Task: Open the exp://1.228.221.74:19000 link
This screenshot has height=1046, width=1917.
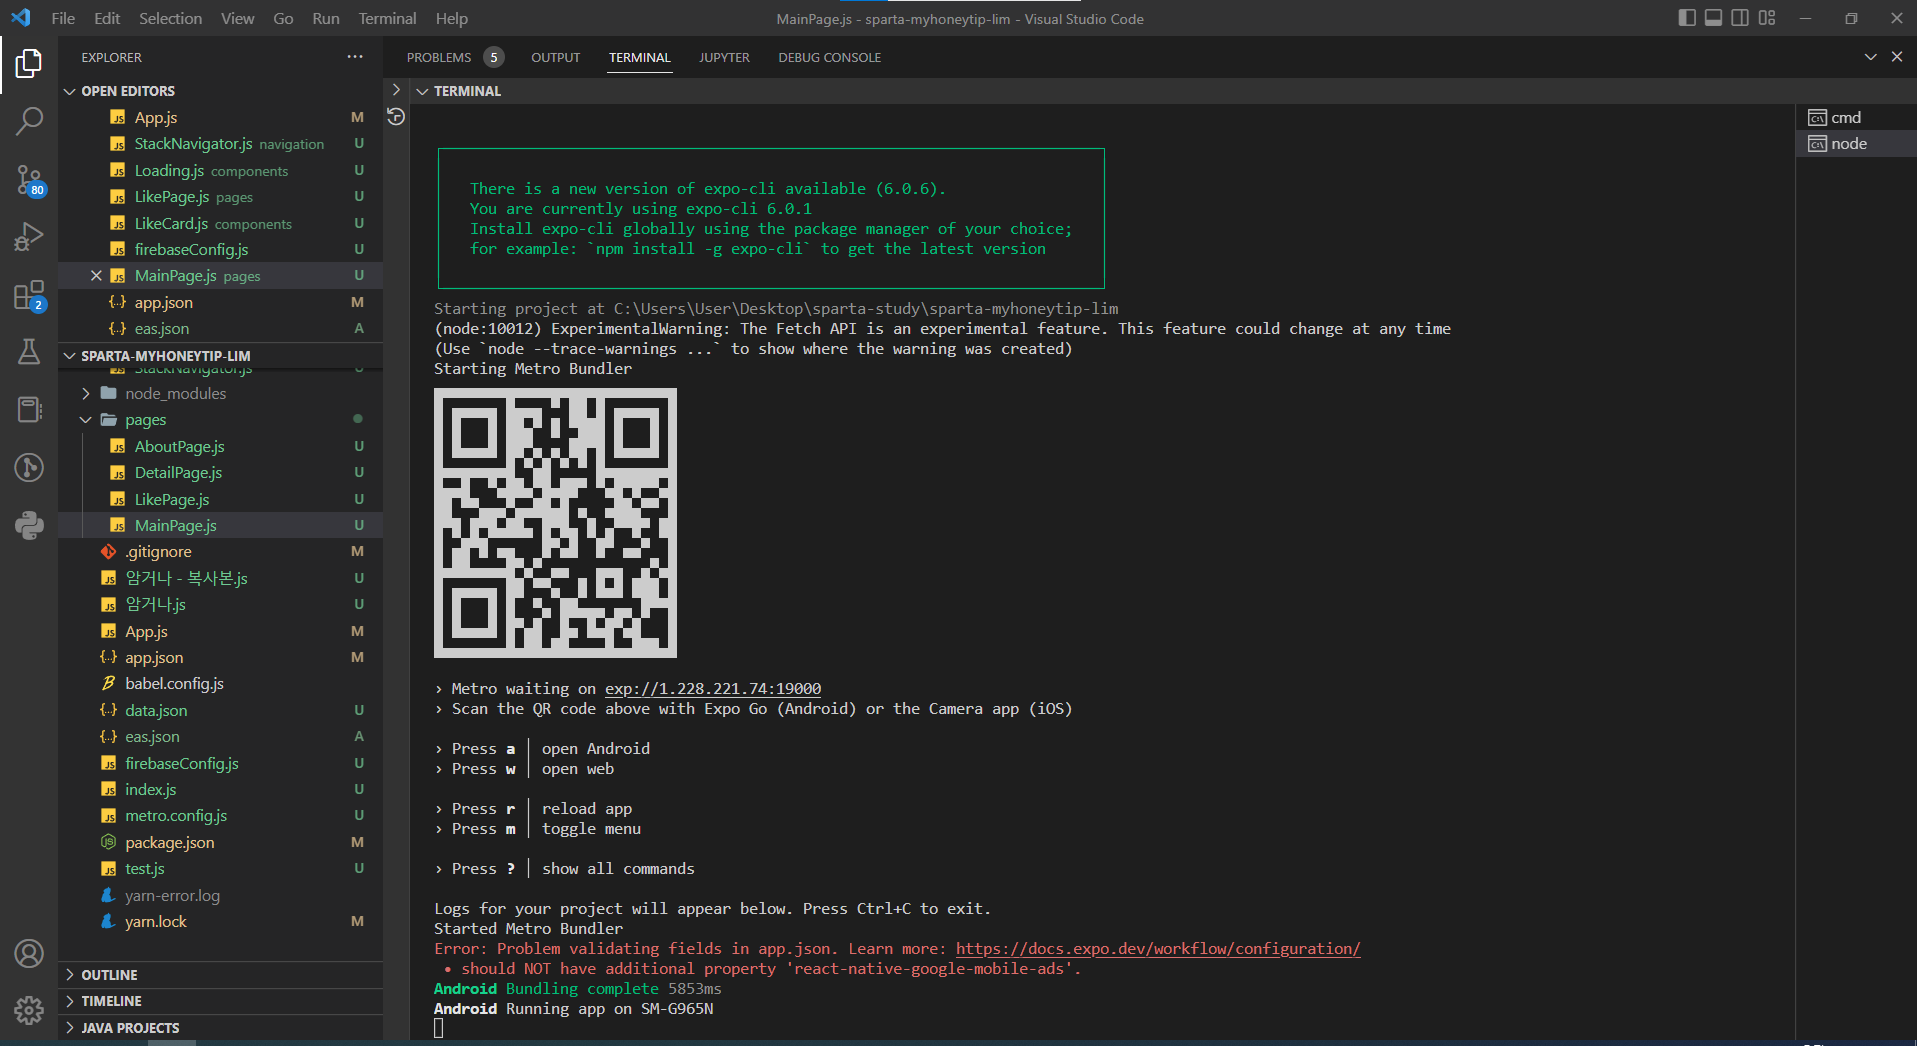Action: pos(713,689)
